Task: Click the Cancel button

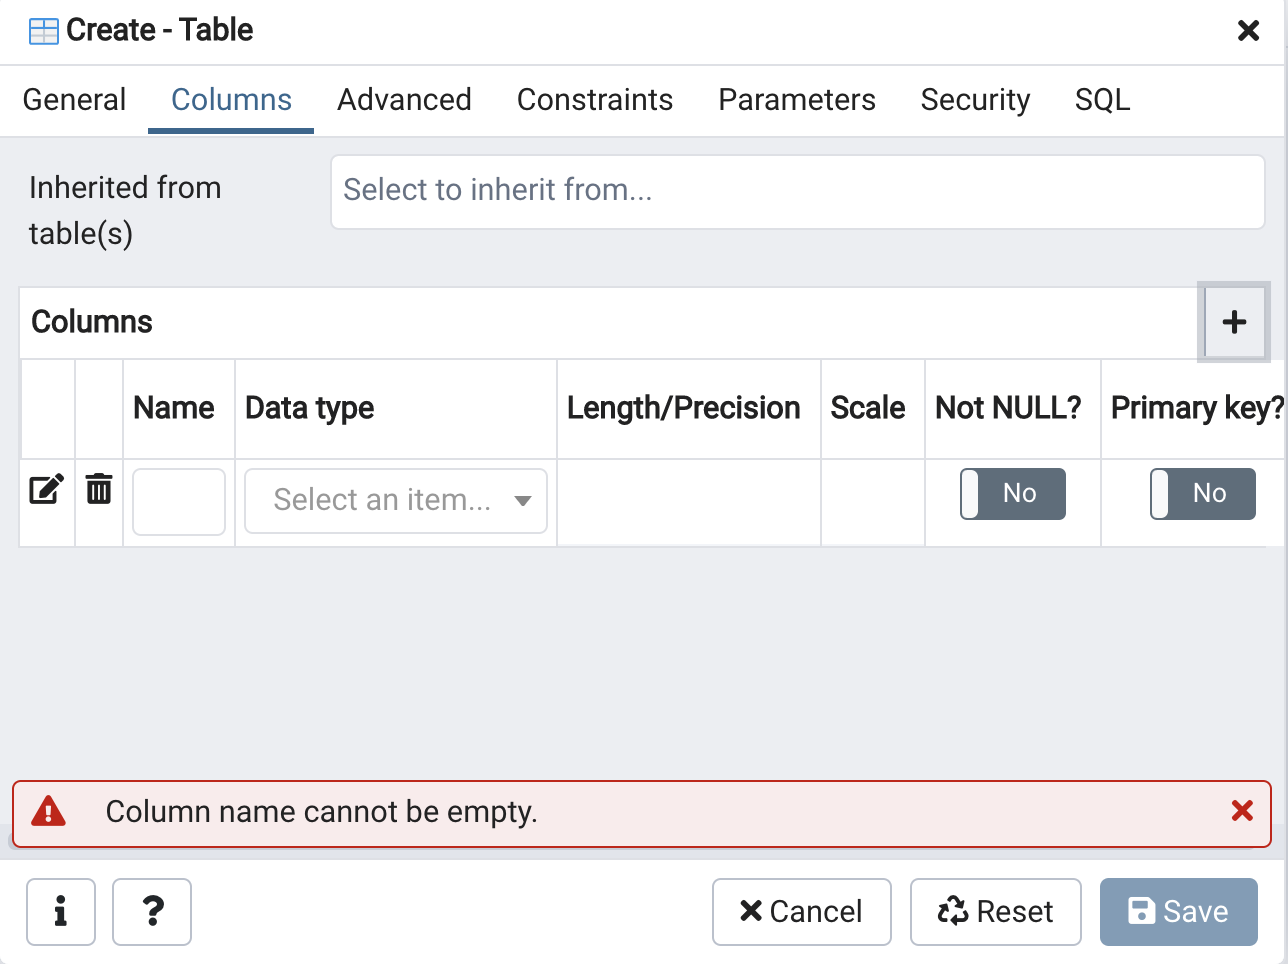Action: 801,911
